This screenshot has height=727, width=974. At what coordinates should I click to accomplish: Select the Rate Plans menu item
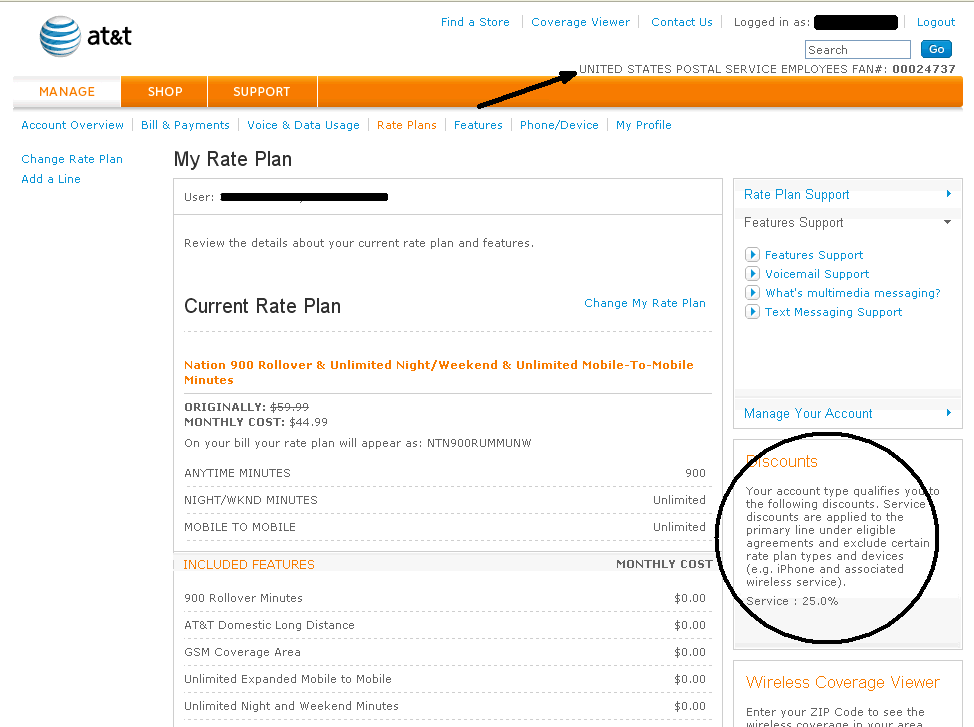pyautogui.click(x=407, y=125)
